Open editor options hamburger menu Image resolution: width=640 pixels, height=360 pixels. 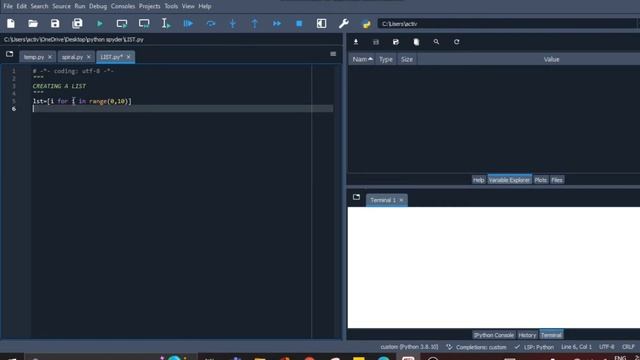point(333,54)
